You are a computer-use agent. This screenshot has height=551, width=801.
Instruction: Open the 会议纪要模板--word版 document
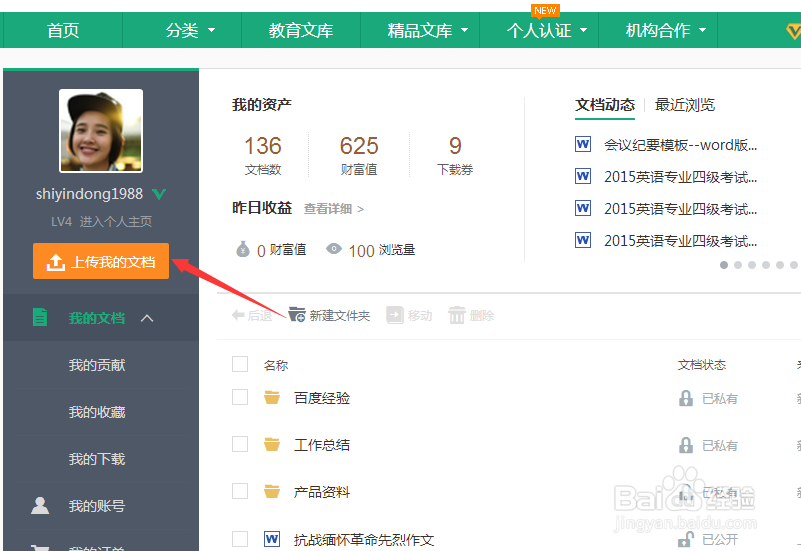680,145
